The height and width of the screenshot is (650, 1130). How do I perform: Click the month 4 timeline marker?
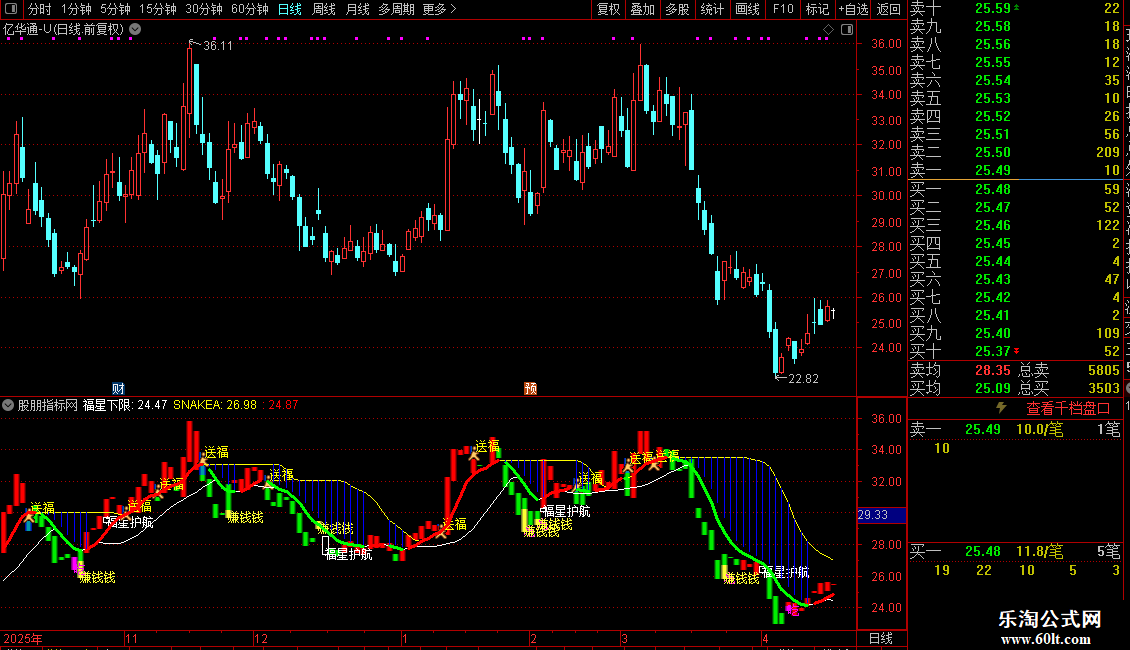point(765,638)
